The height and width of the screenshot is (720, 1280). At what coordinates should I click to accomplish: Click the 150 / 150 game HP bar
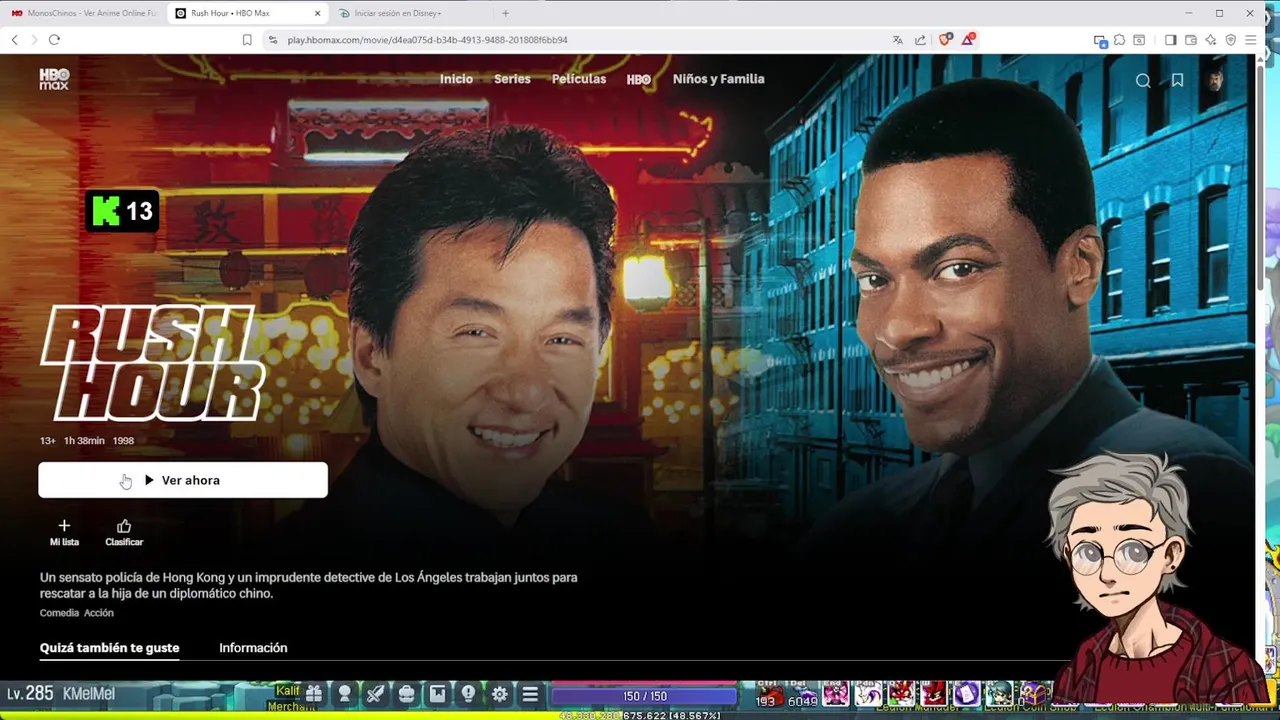(645, 696)
